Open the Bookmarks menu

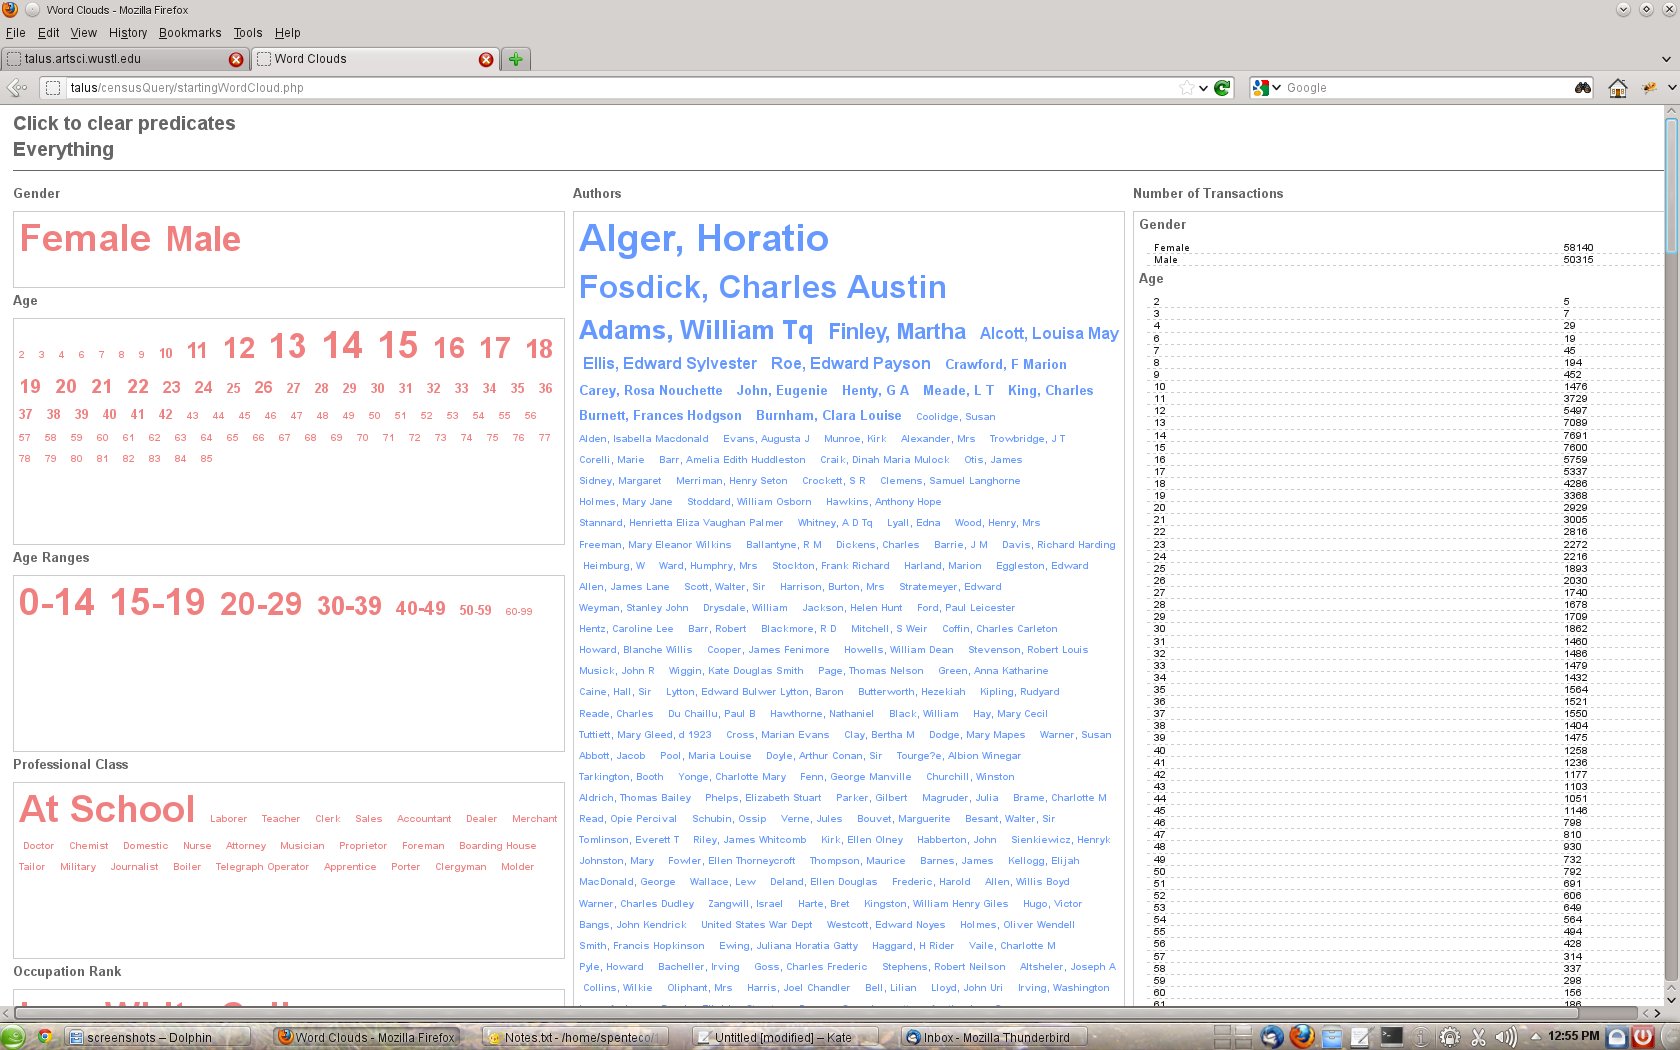click(x=189, y=33)
